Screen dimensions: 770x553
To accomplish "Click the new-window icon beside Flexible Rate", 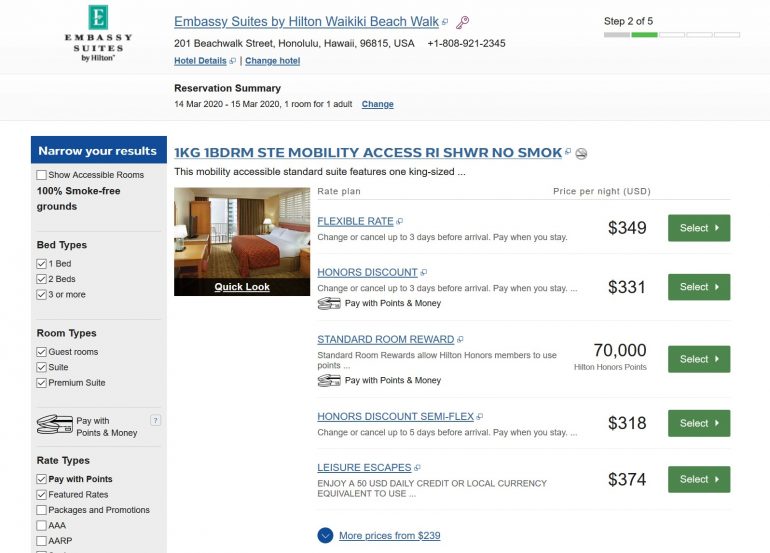I will coord(400,222).
